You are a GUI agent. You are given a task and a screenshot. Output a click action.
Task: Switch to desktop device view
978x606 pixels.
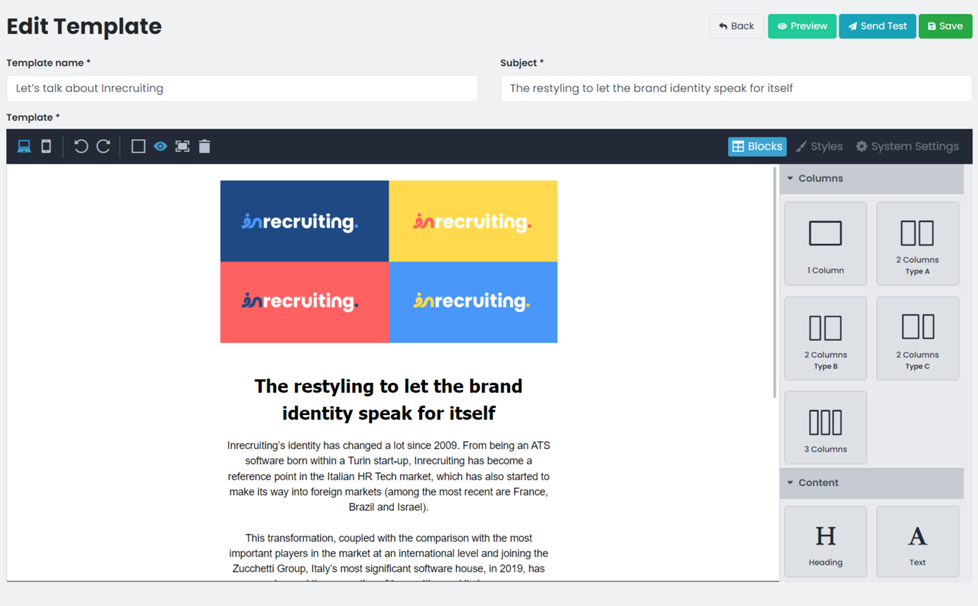point(24,147)
